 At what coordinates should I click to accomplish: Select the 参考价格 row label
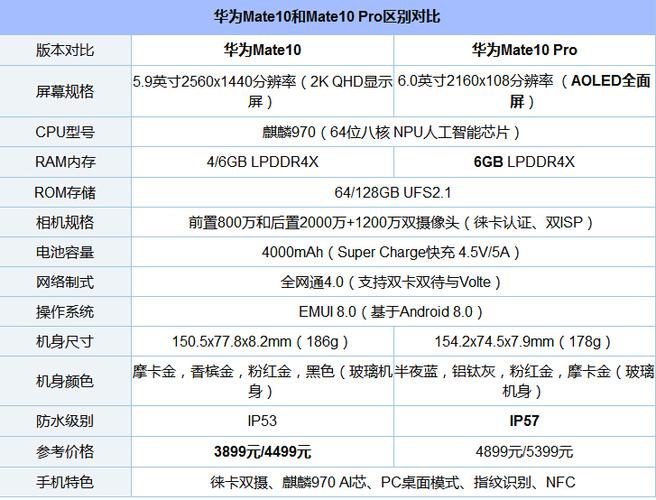click(65, 452)
